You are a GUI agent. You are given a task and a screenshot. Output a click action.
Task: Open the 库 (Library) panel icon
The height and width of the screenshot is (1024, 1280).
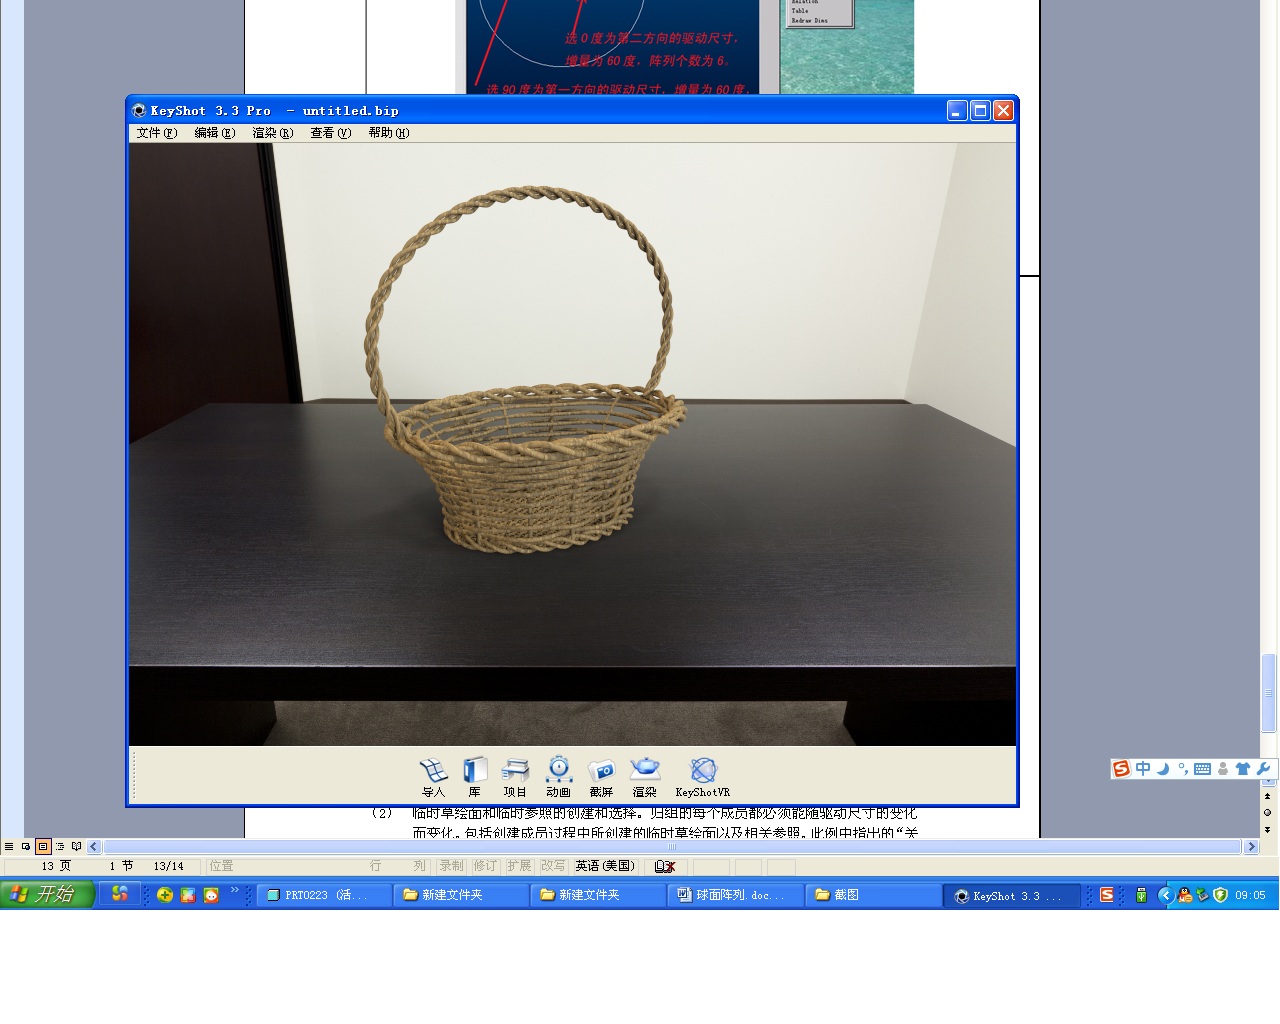click(475, 776)
